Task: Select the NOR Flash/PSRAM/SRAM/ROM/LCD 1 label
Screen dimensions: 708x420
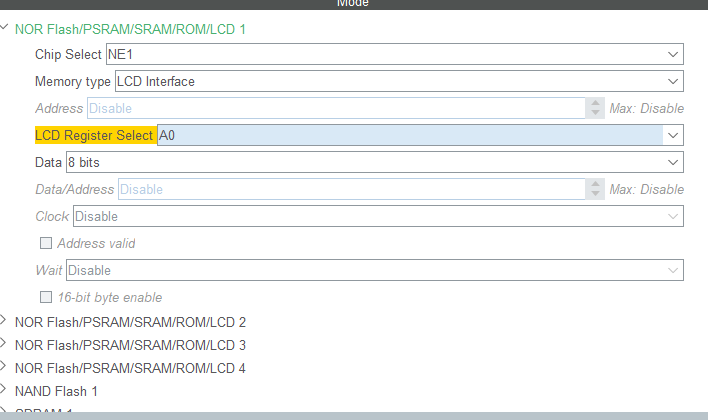Action: pyautogui.click(x=130, y=29)
